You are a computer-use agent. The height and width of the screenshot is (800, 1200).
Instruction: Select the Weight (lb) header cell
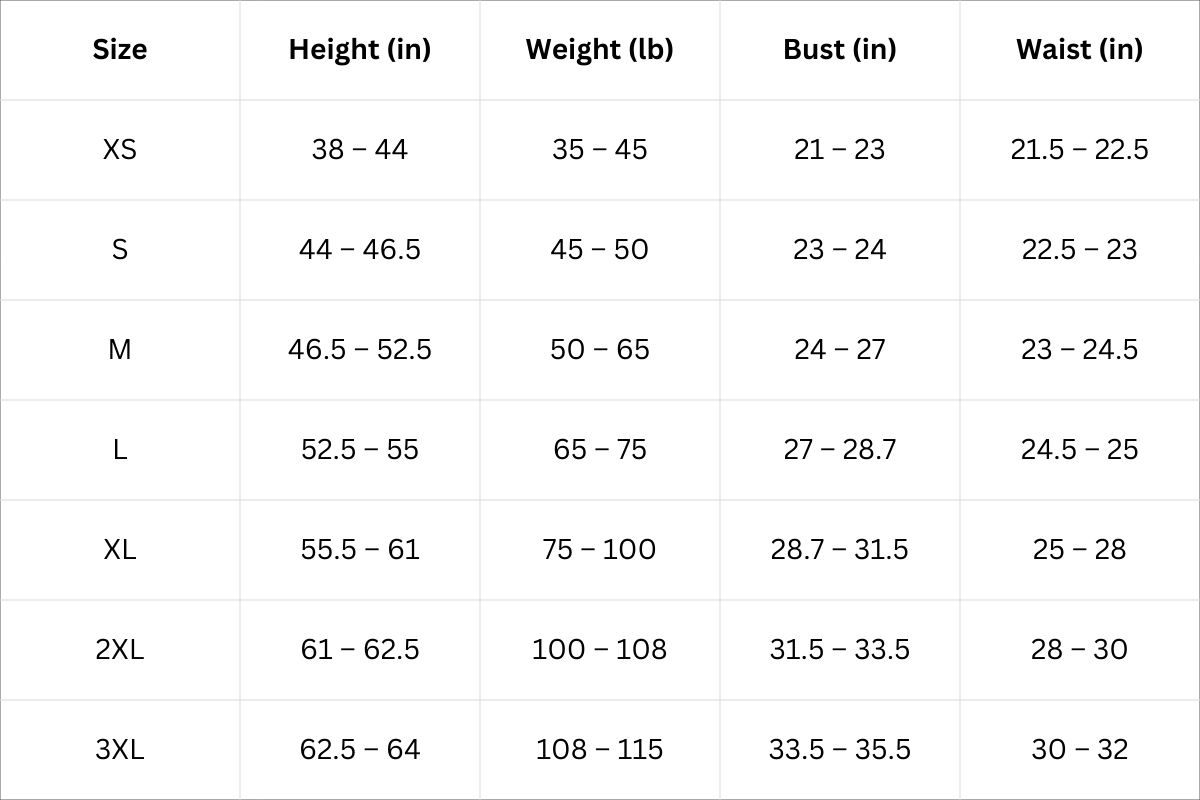tap(600, 50)
